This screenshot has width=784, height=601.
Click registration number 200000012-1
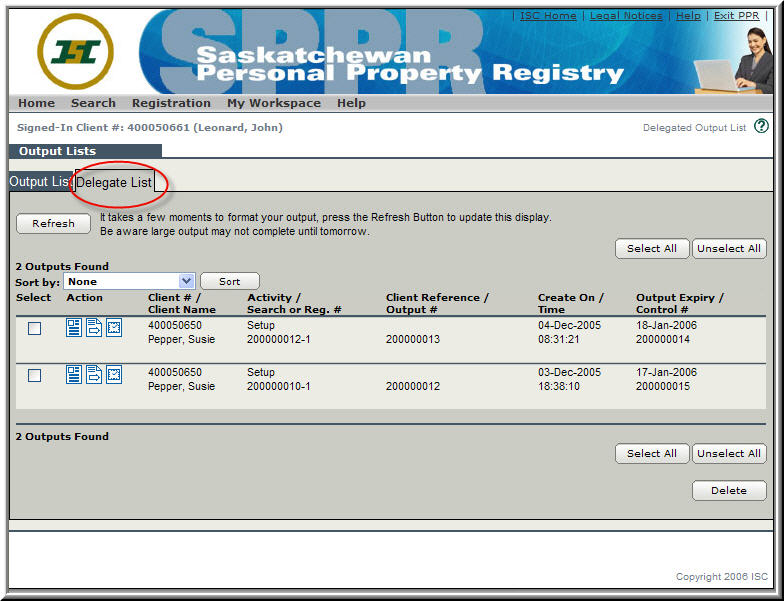click(x=278, y=340)
